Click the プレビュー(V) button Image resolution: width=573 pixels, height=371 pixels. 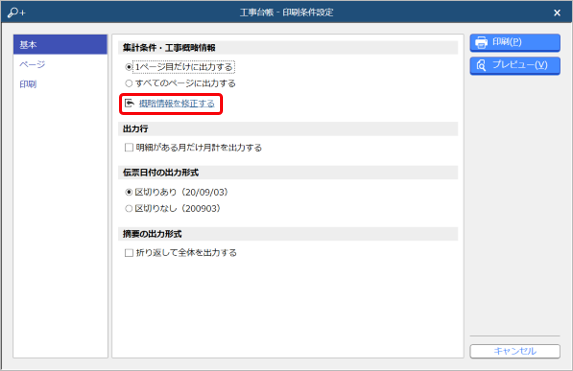515,66
